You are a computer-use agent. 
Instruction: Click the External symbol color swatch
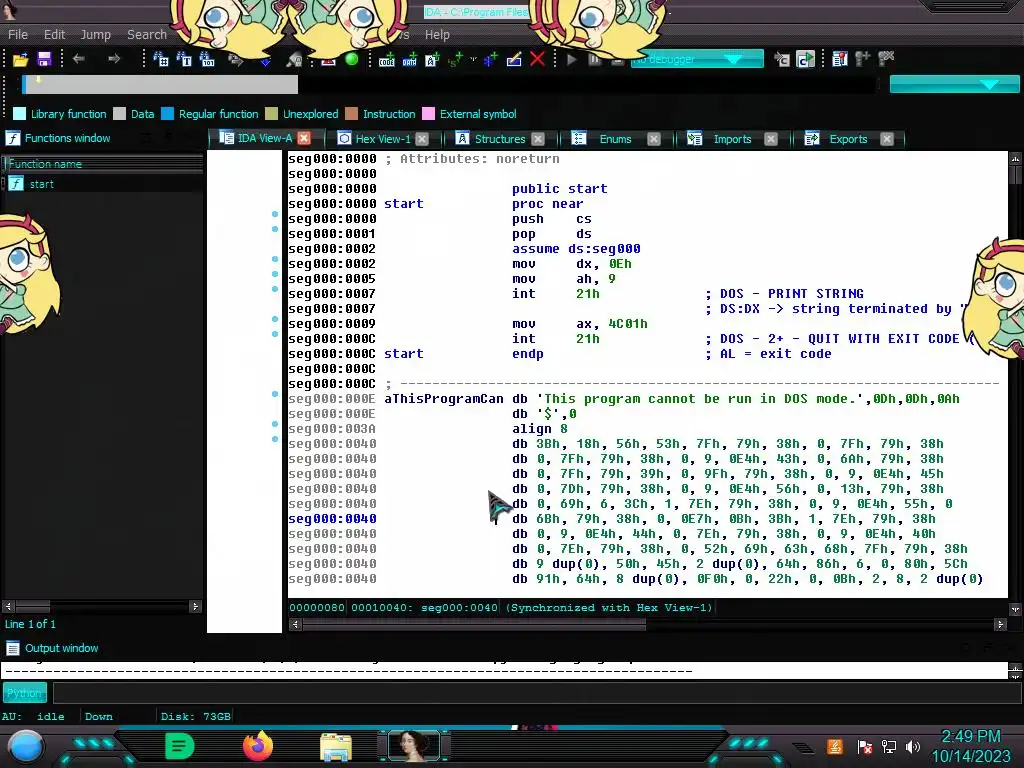coord(428,114)
